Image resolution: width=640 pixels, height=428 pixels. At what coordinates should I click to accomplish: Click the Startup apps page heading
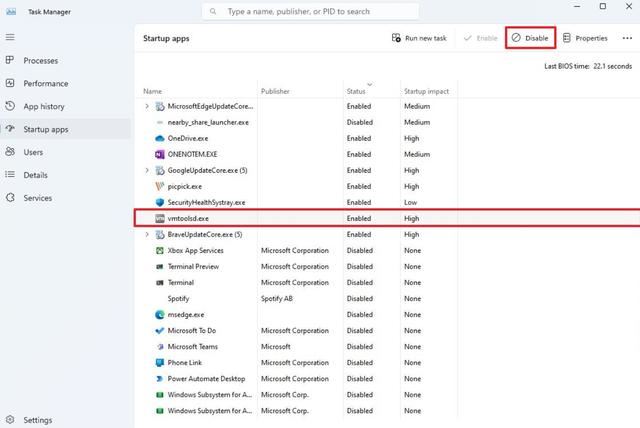pos(166,38)
